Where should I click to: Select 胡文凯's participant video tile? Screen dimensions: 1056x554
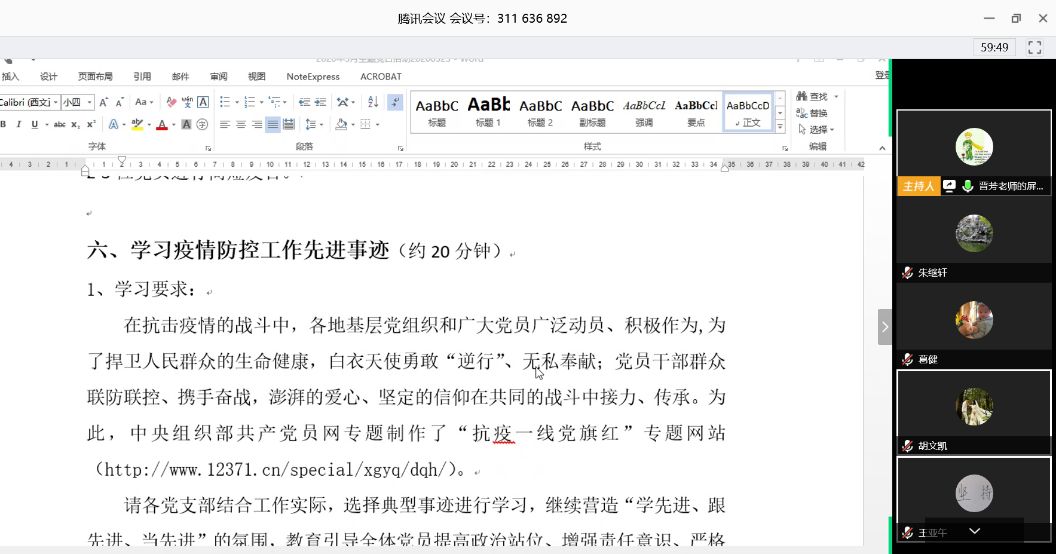[x=973, y=412]
